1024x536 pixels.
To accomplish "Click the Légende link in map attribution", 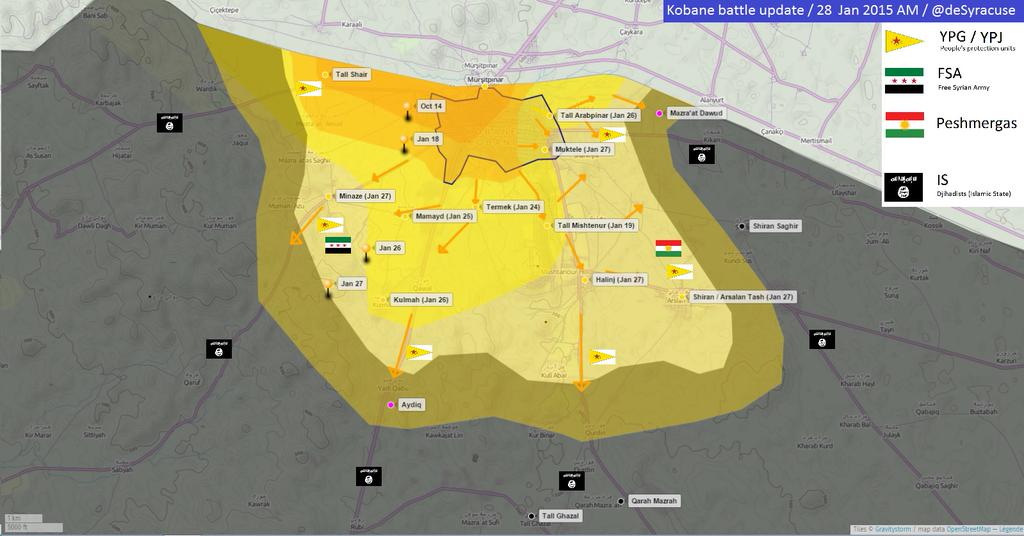I will (1009, 529).
